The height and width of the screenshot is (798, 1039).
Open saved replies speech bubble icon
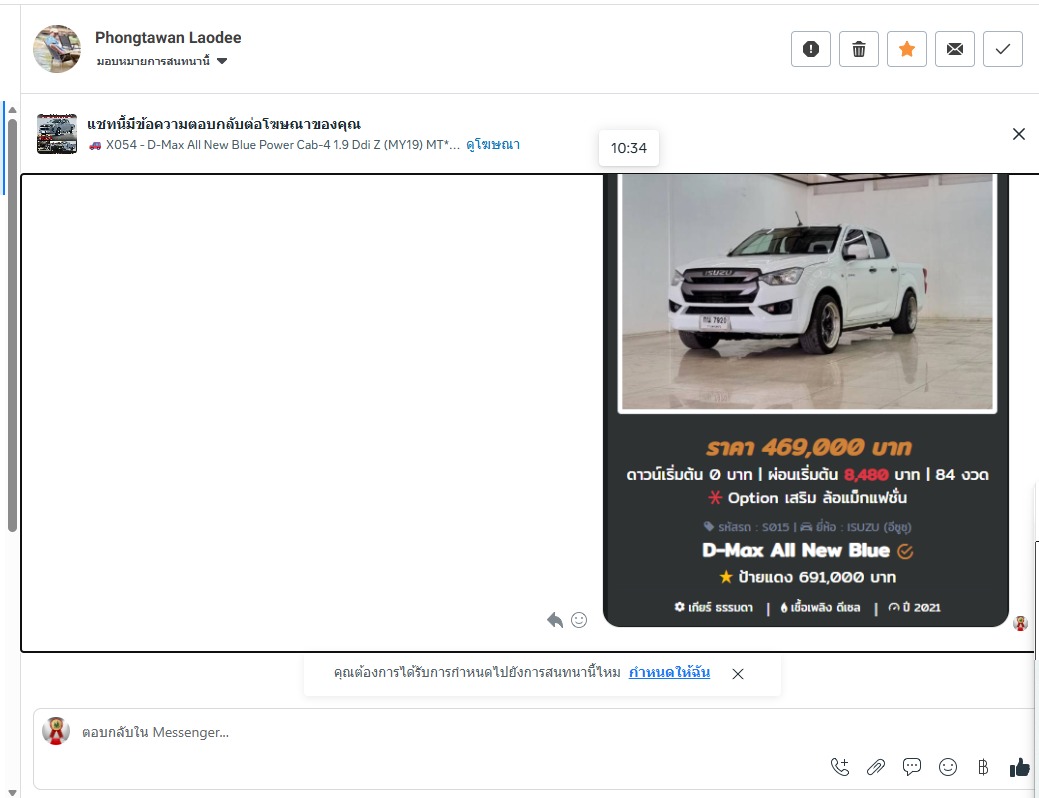(x=912, y=767)
